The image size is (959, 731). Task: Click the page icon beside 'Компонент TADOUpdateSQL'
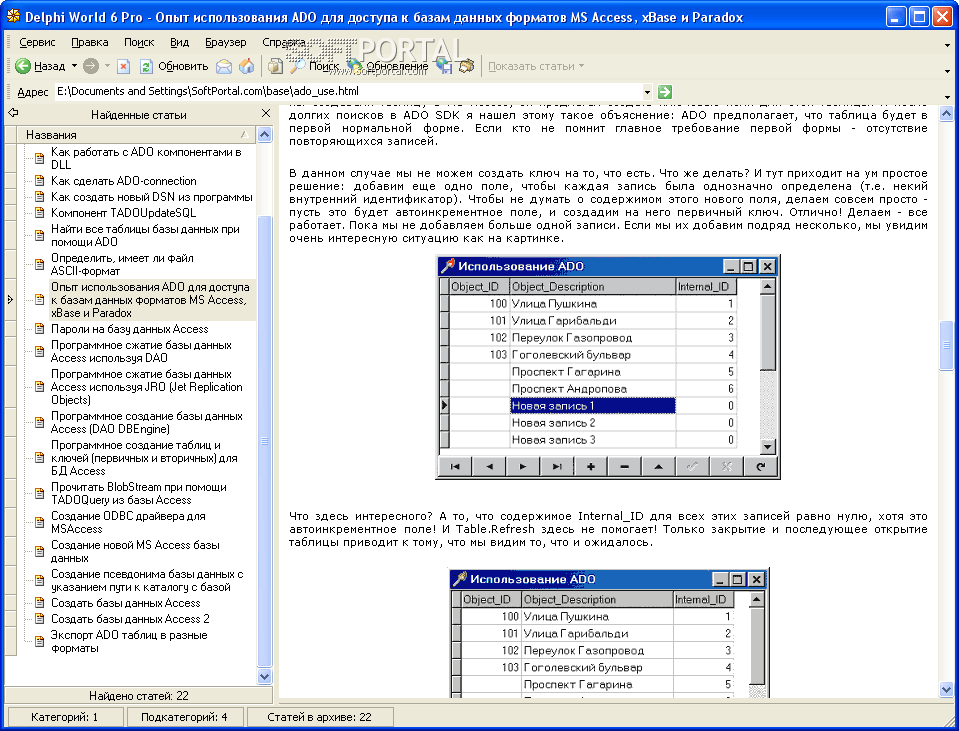40,213
